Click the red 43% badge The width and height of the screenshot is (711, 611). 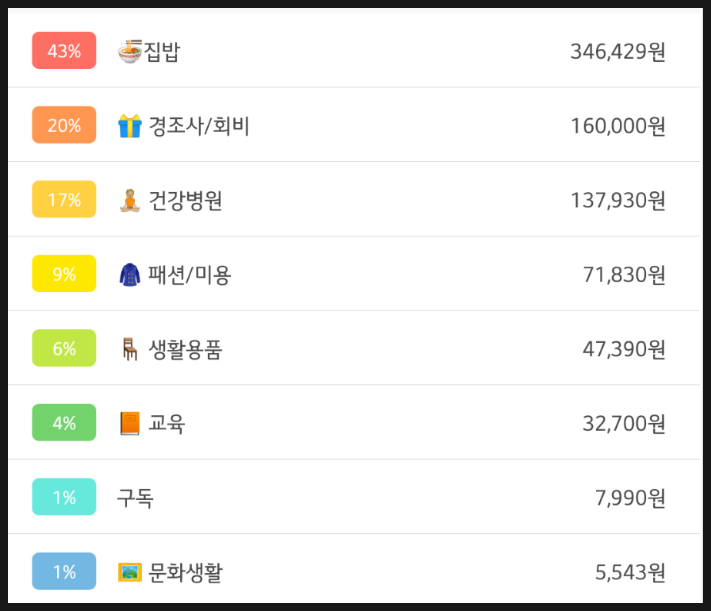64,51
